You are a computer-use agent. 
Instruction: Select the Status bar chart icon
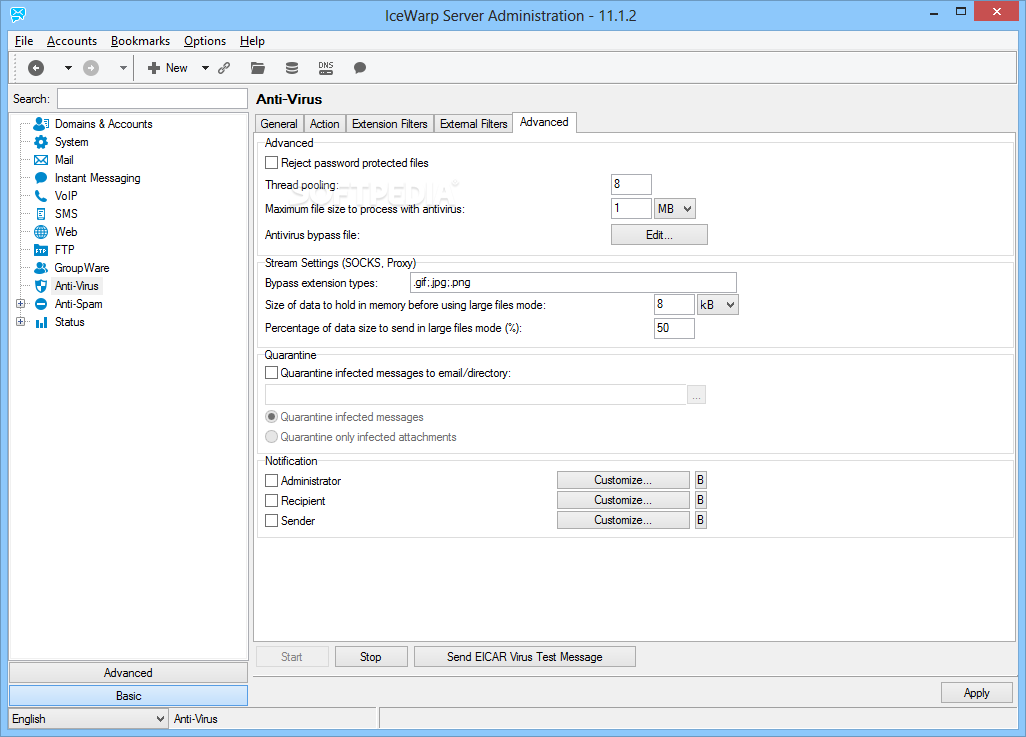[x=41, y=322]
